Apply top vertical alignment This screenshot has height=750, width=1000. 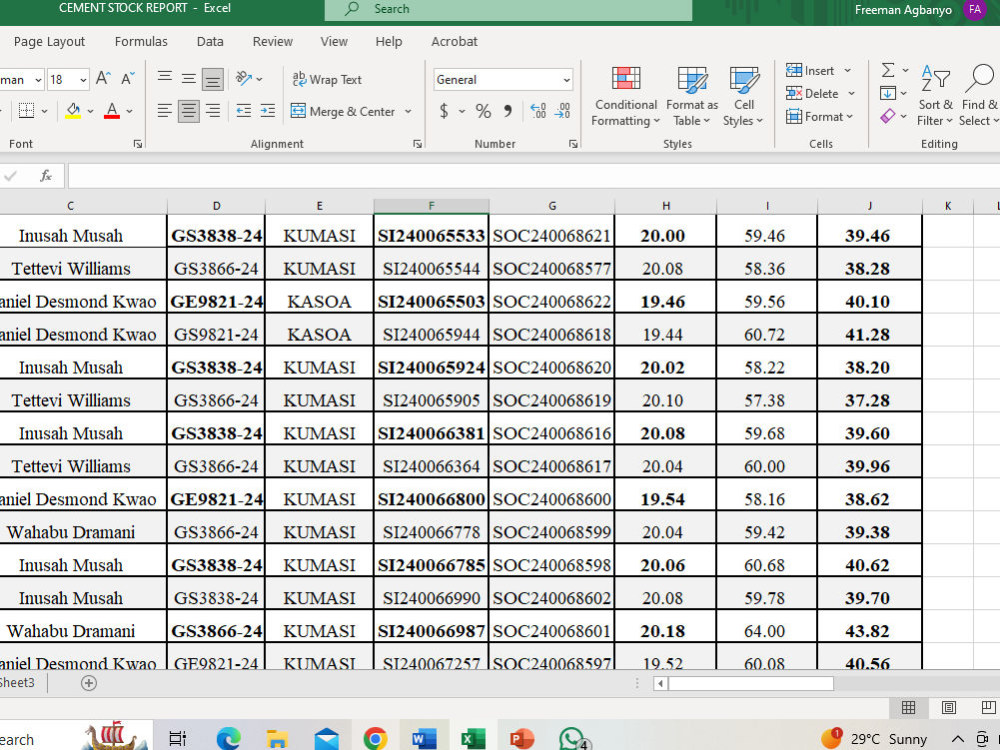tap(165, 79)
